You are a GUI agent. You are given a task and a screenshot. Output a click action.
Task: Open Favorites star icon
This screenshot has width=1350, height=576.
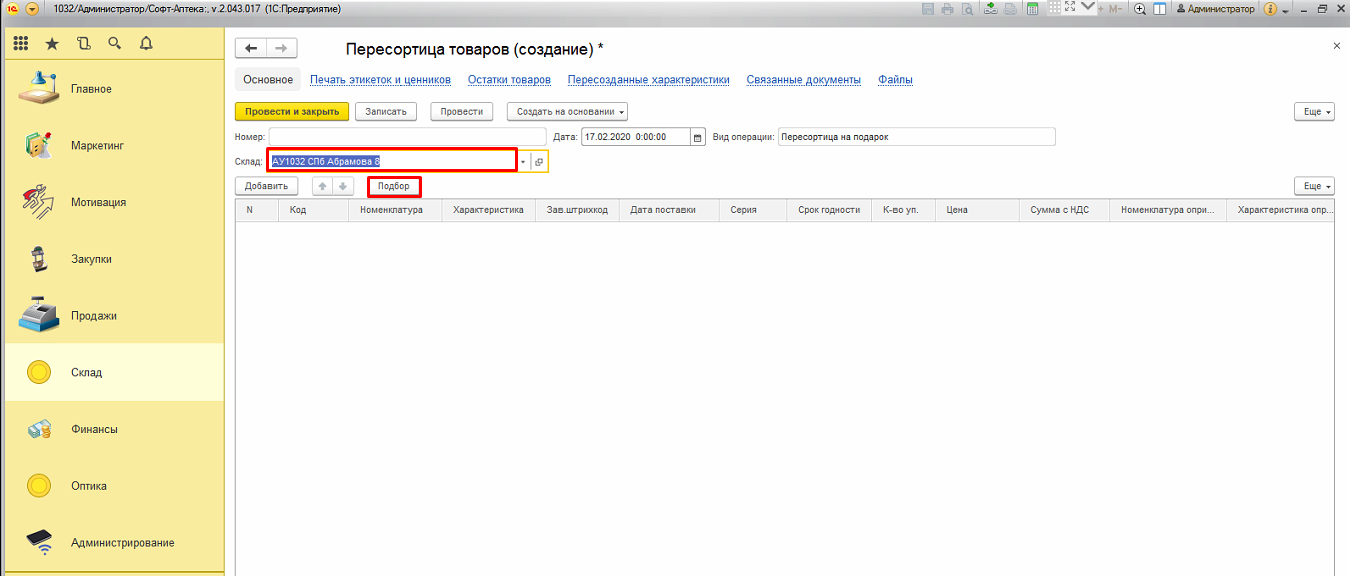pos(52,43)
